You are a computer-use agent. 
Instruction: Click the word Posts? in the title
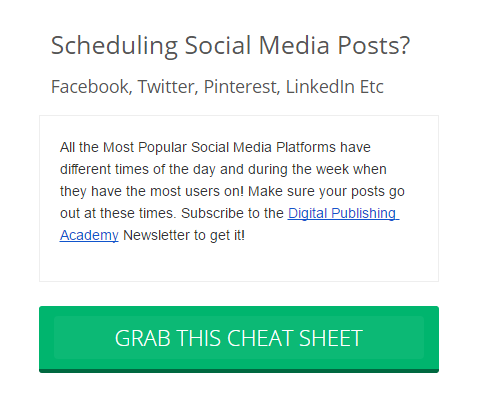373,45
